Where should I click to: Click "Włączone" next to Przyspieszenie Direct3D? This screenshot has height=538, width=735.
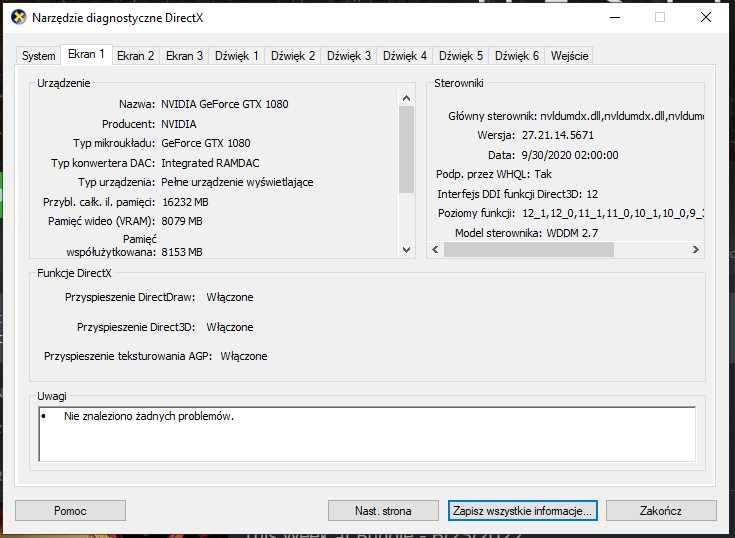point(230,327)
